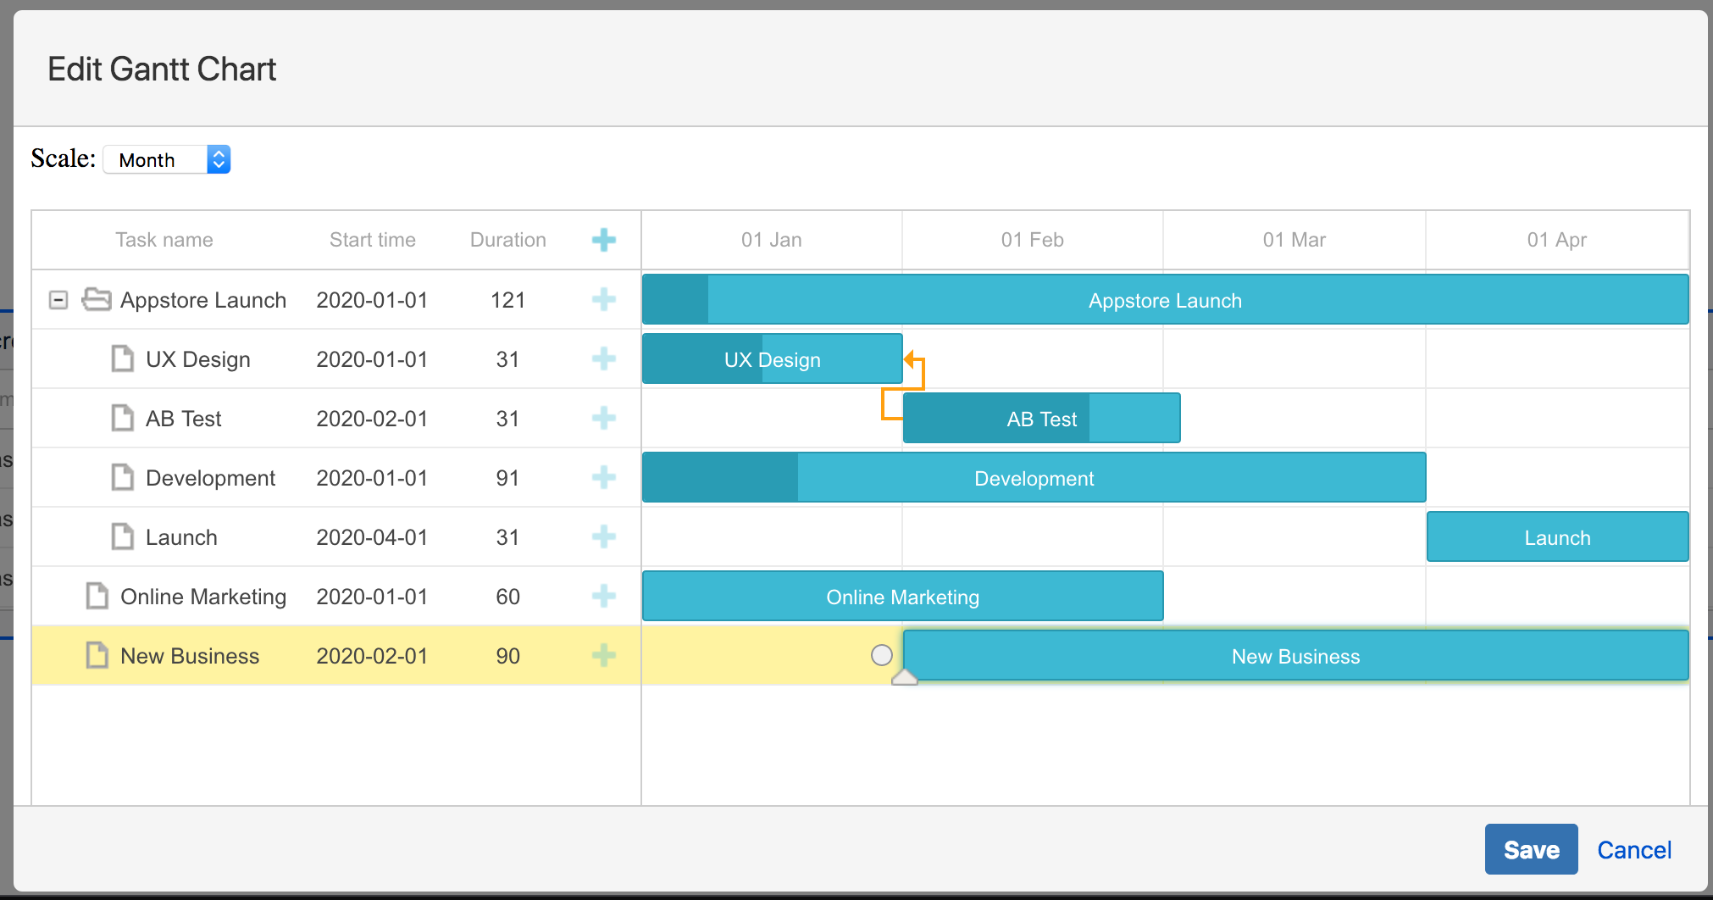Click the Task name column header
This screenshot has width=1713, height=900.
(x=164, y=240)
